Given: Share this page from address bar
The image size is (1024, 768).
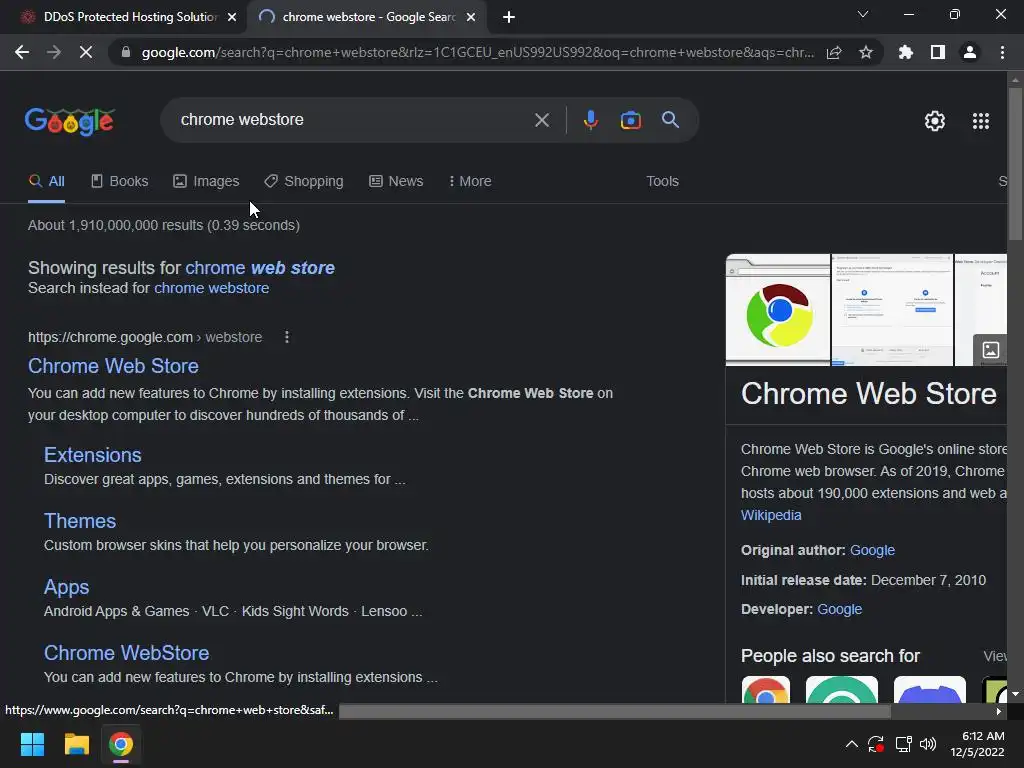Looking at the screenshot, I should (x=834, y=52).
